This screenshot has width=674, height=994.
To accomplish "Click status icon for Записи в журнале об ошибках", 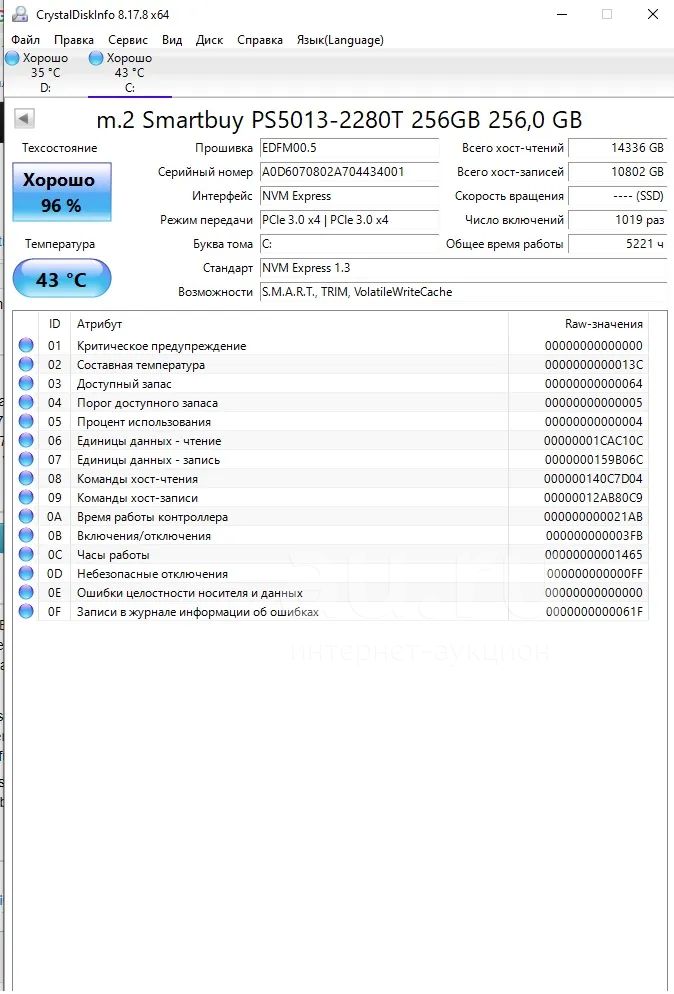I will tap(26, 612).
